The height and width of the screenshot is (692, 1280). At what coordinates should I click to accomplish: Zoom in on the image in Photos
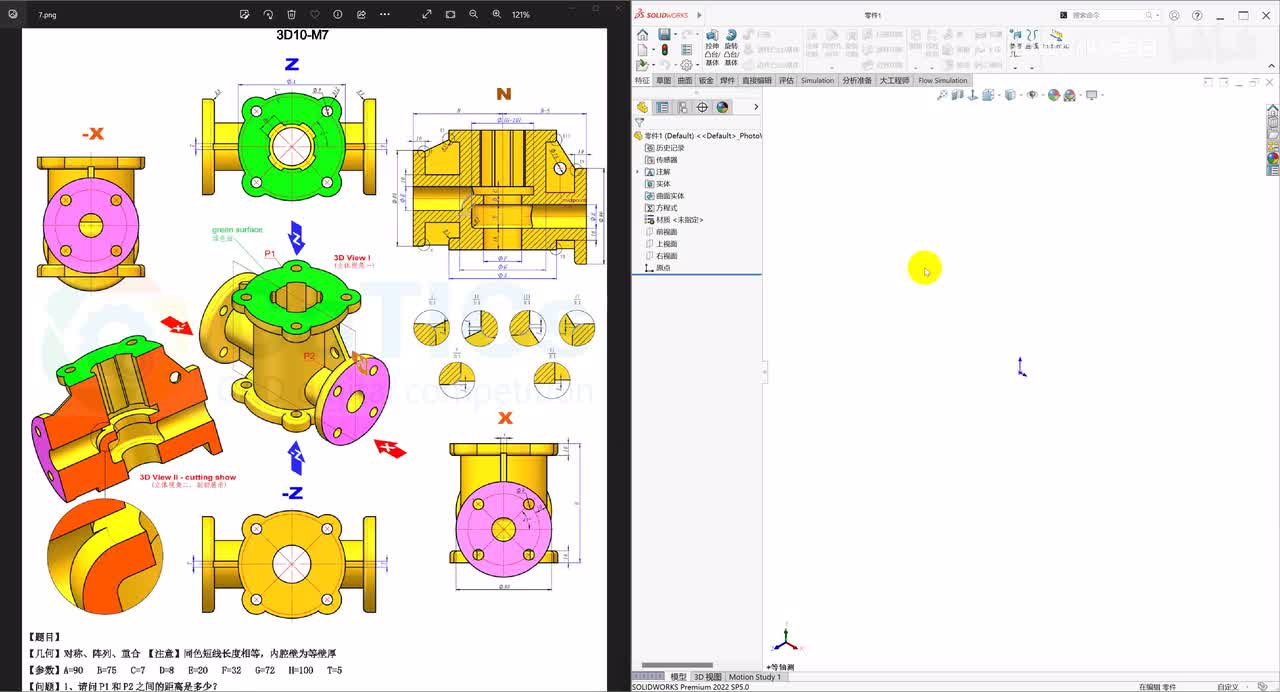coord(497,15)
